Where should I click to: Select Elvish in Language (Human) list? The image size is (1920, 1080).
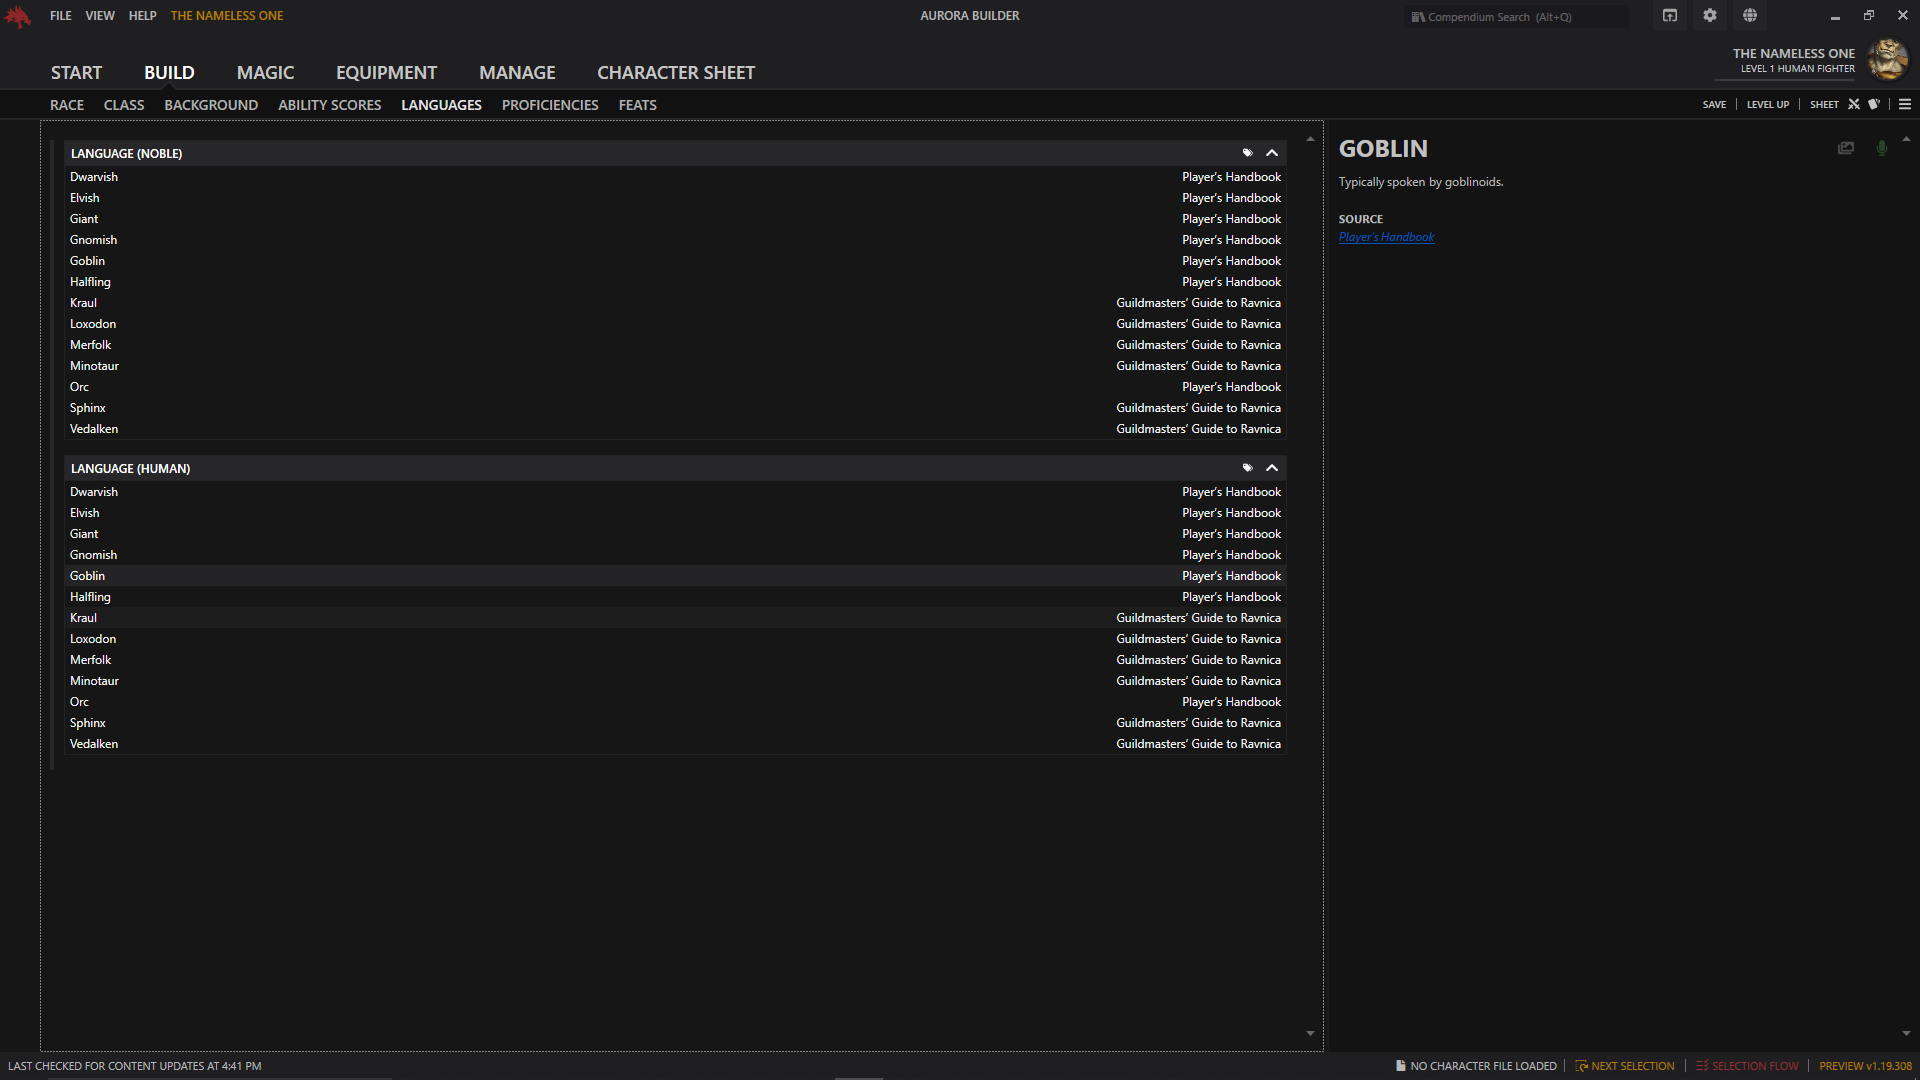pos(85,513)
